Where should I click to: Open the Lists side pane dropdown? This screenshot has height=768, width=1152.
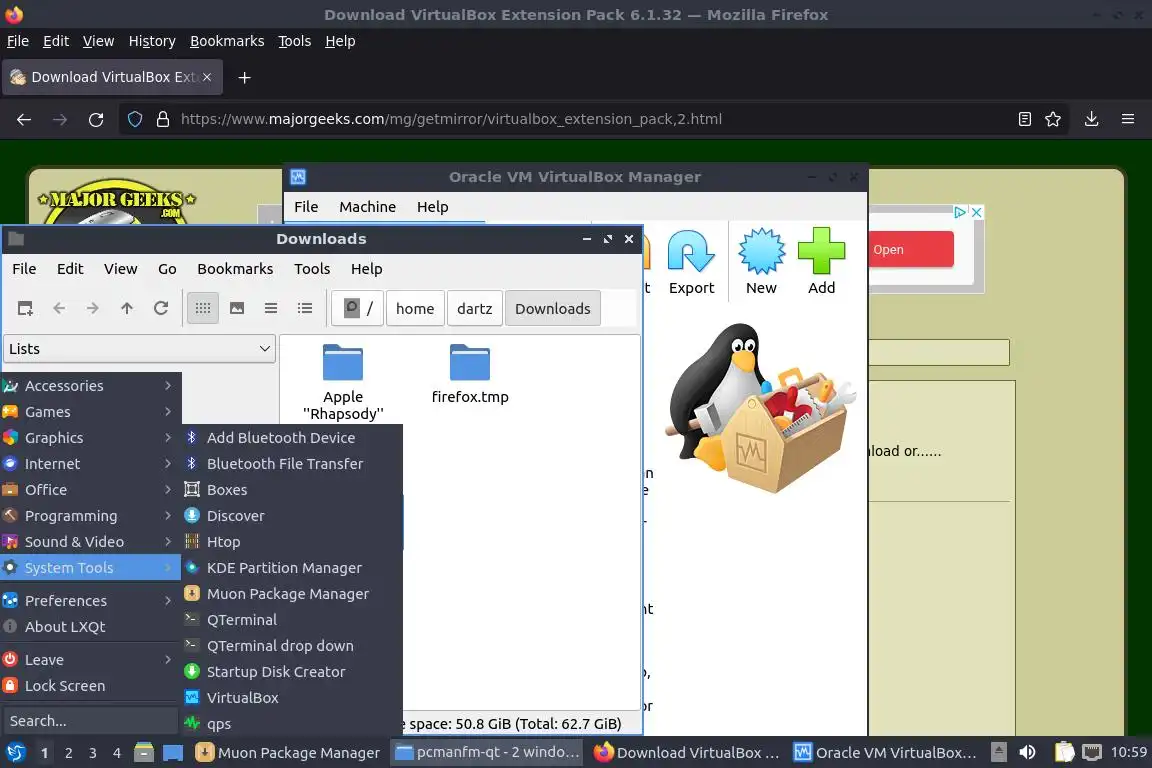(140, 349)
